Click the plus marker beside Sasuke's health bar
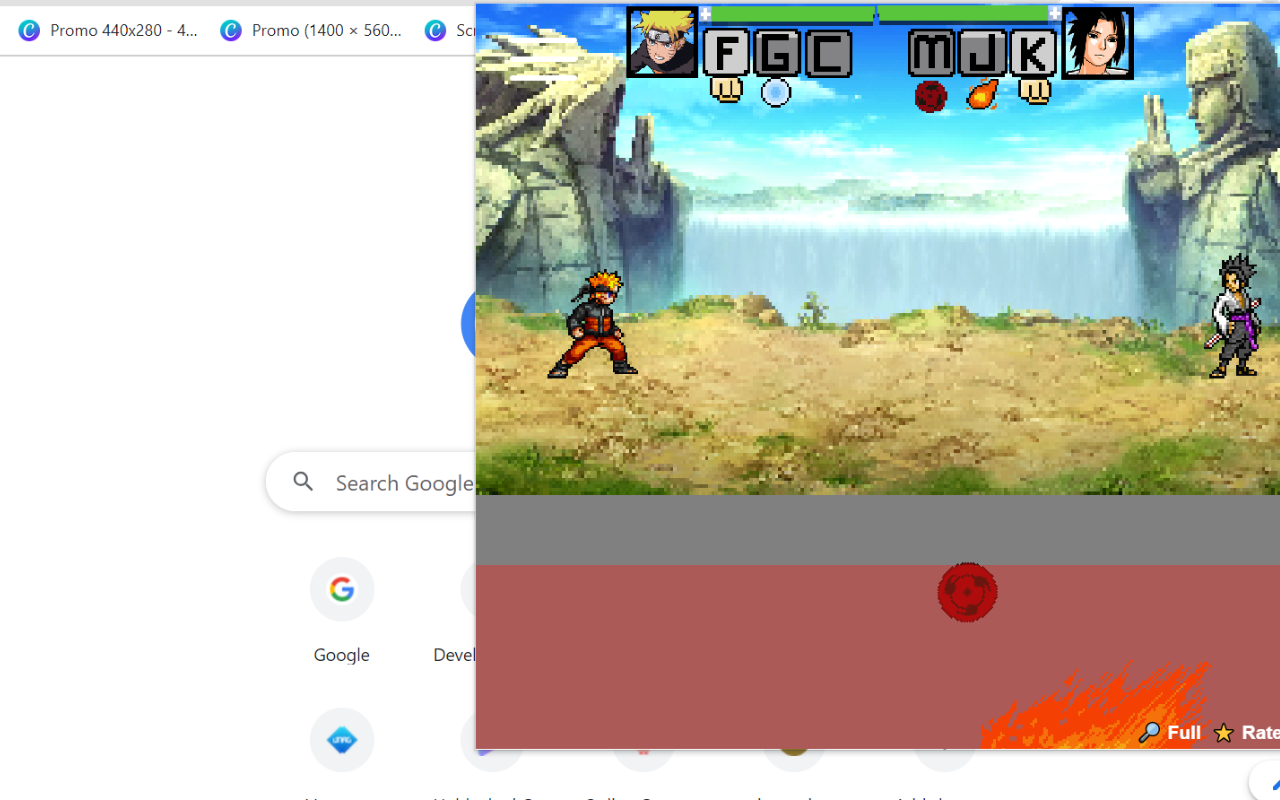This screenshot has height=800, width=1280. click(1055, 13)
